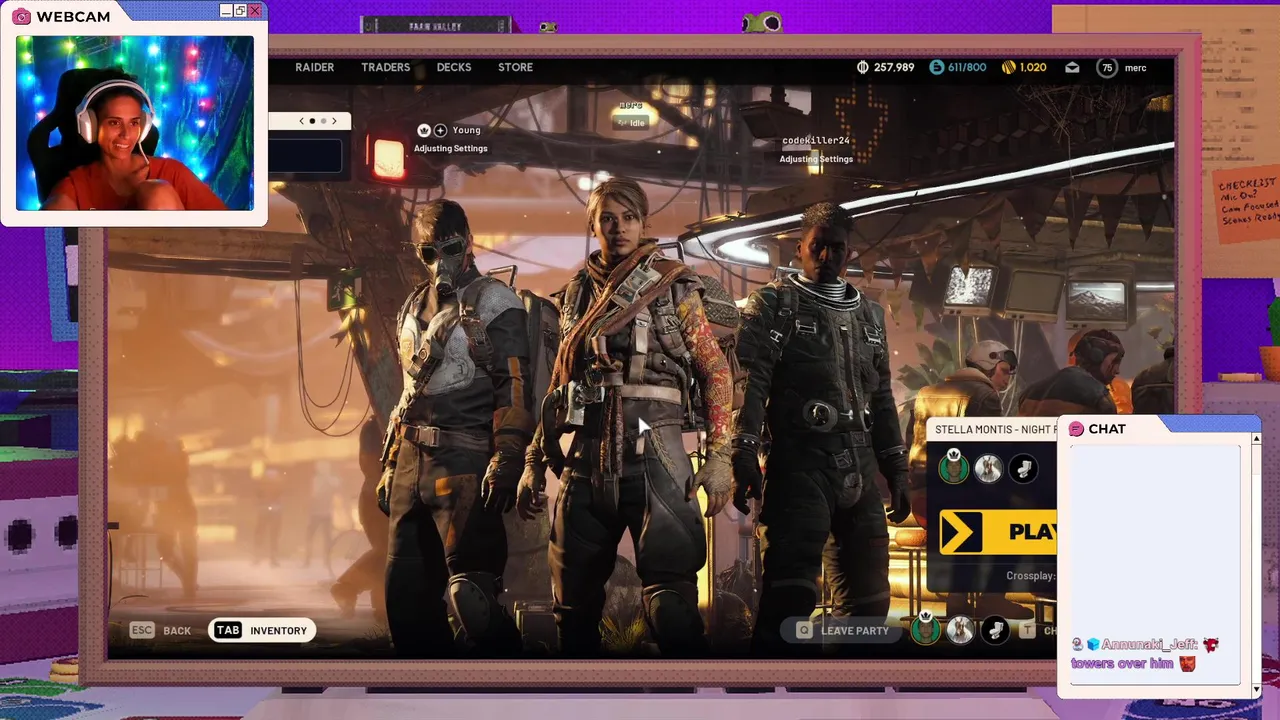Click the T key chat hint
The height and width of the screenshot is (720, 1280).
(1027, 631)
